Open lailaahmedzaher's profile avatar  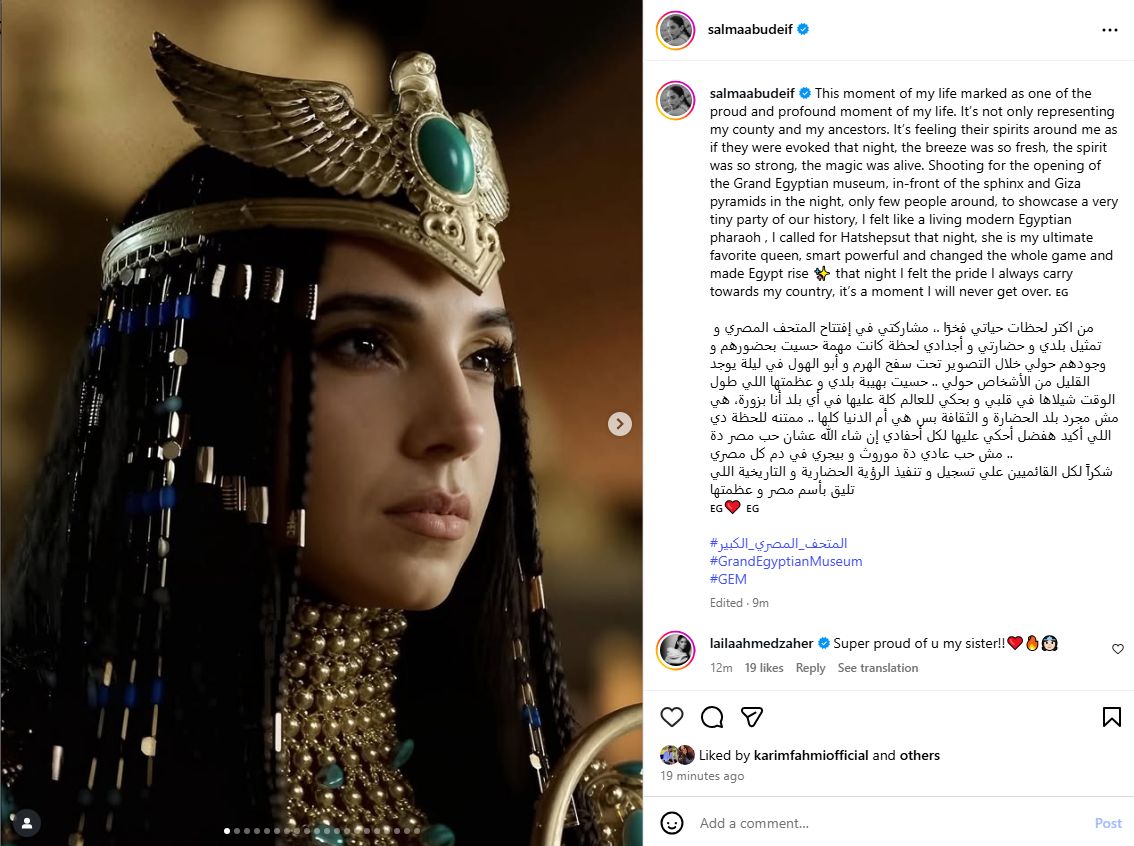(x=675, y=650)
